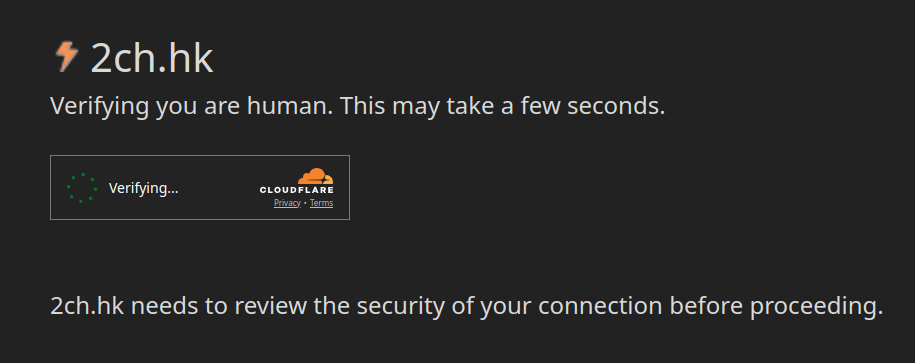Image resolution: width=915 pixels, height=363 pixels.
Task: Open the Terms link
Action: click(x=322, y=203)
